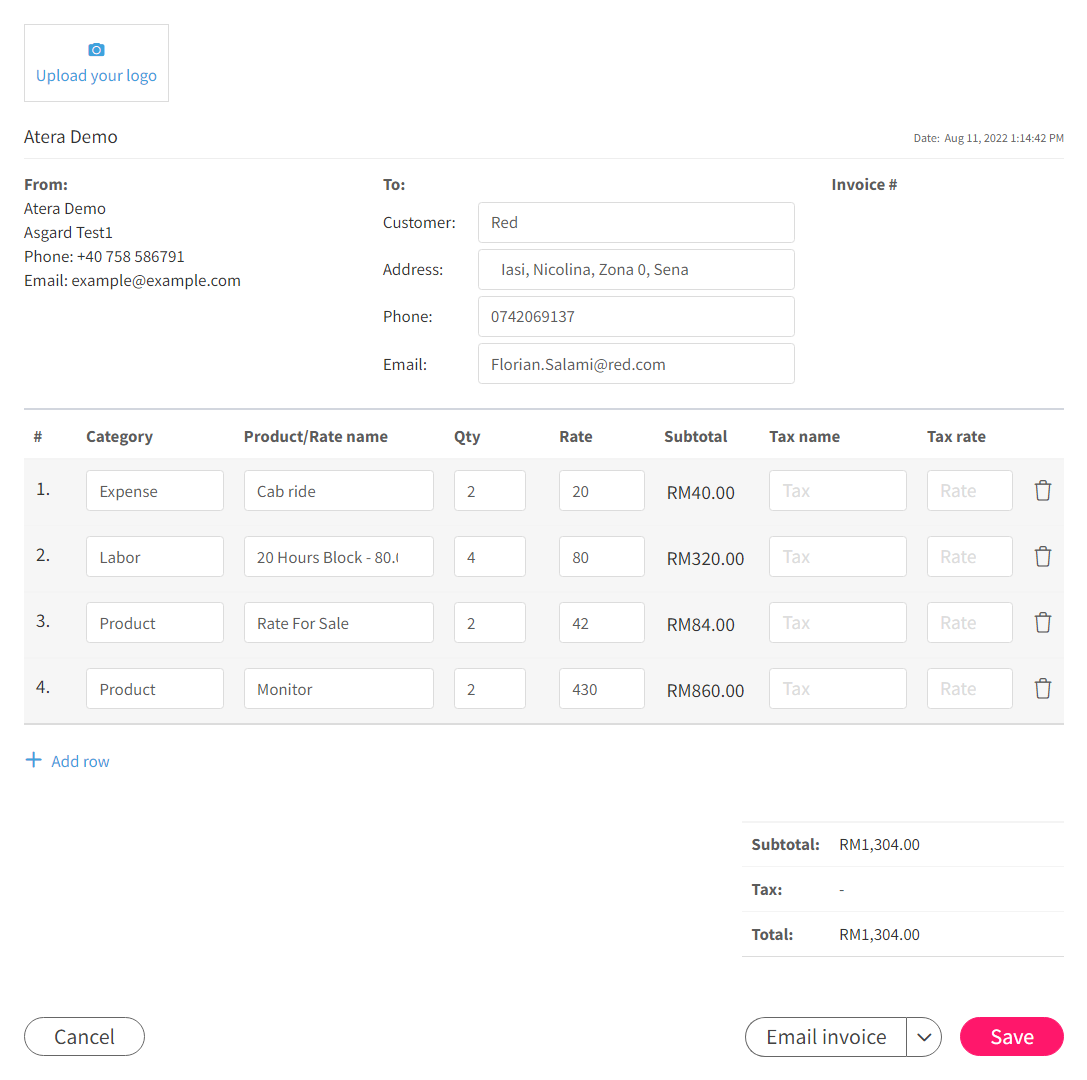
Task: Click the RM860.00 subtotal value
Action: click(705, 690)
